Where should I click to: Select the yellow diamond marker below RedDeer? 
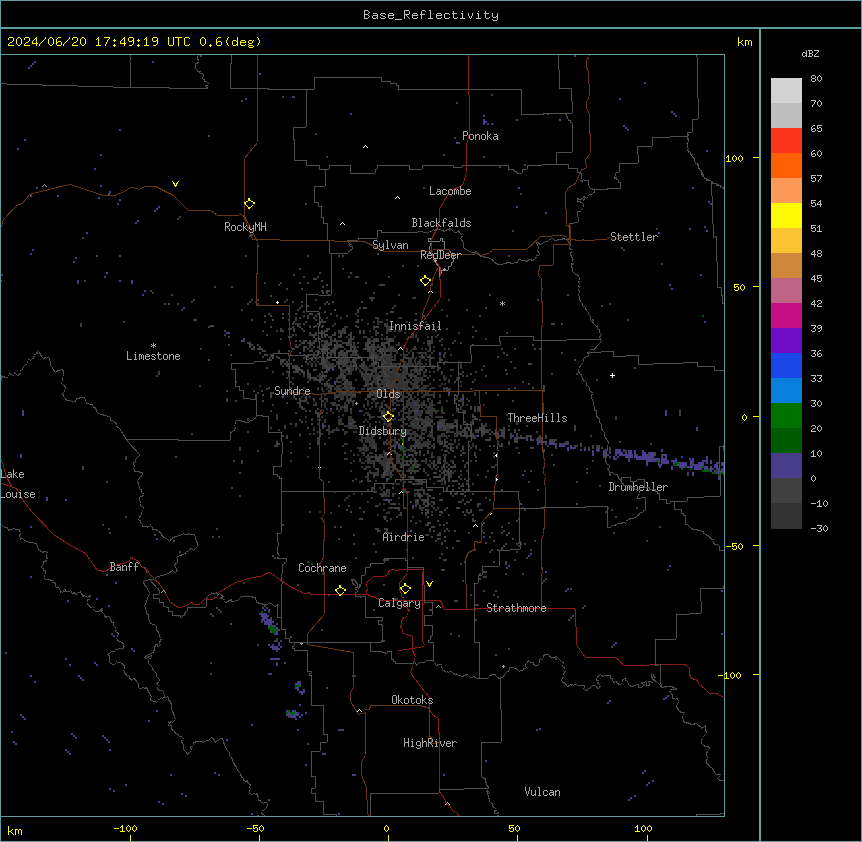pyautogui.click(x=426, y=281)
